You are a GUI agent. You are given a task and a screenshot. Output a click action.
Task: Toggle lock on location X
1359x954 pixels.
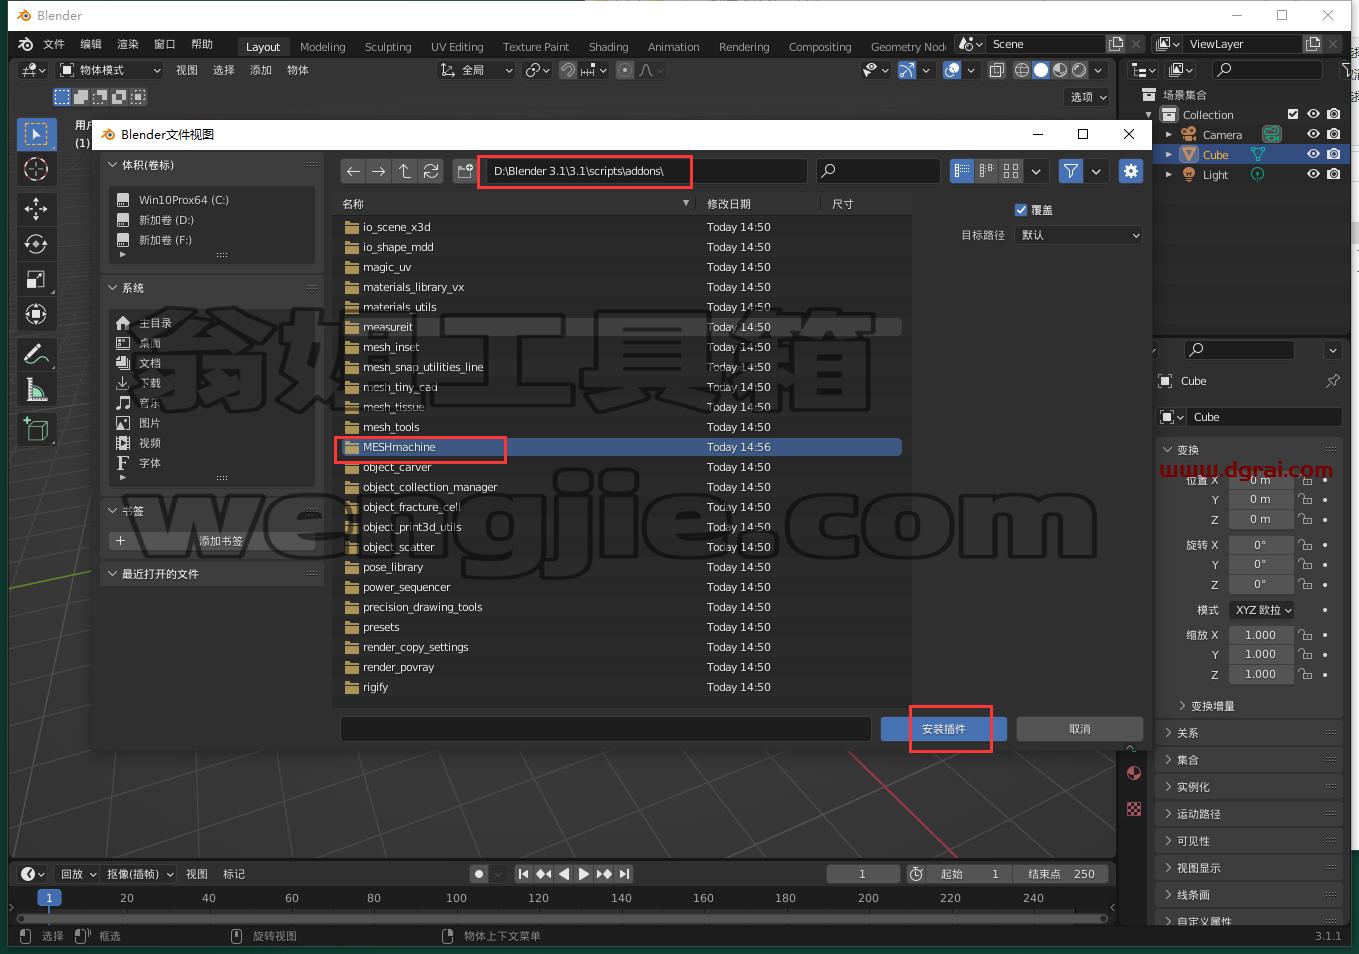(x=1305, y=480)
